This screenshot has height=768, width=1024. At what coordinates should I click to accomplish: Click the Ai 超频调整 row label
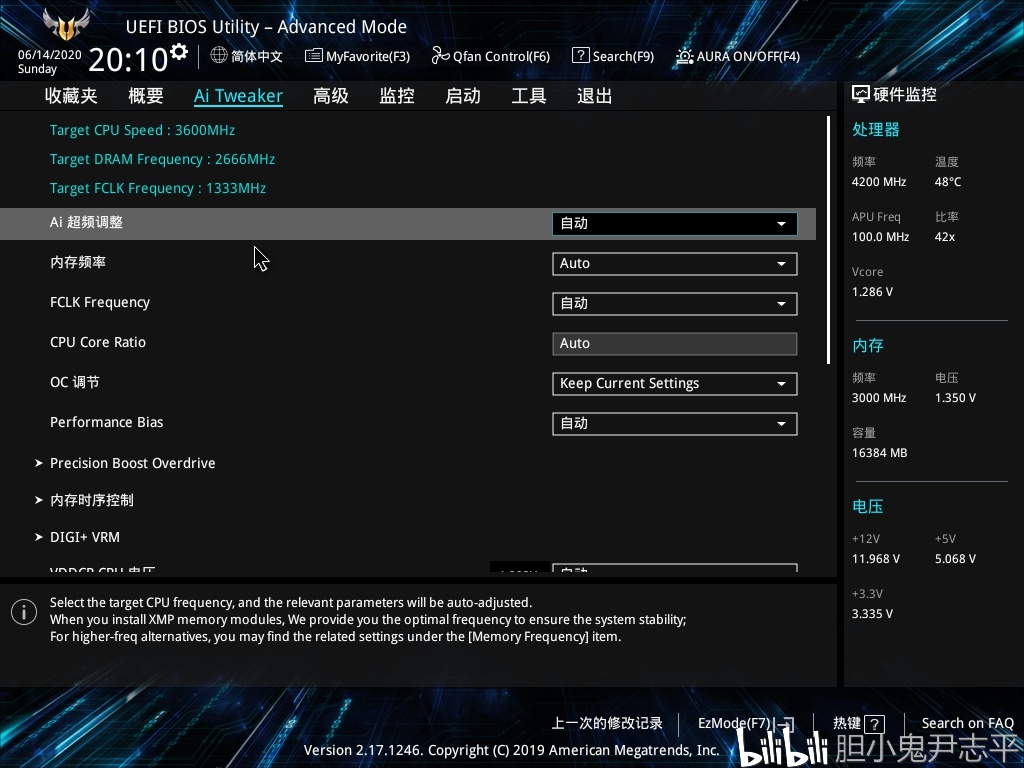pyautogui.click(x=86, y=222)
